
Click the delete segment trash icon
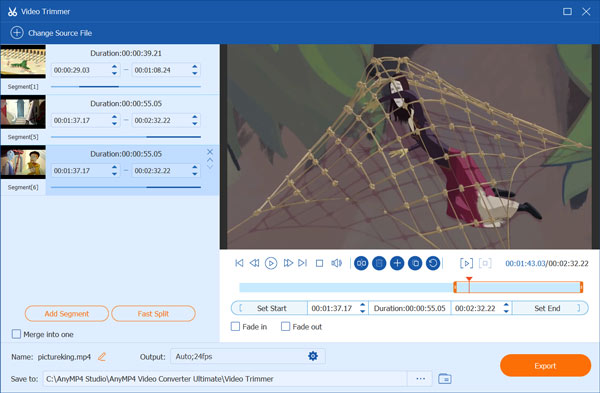pyautogui.click(x=379, y=263)
